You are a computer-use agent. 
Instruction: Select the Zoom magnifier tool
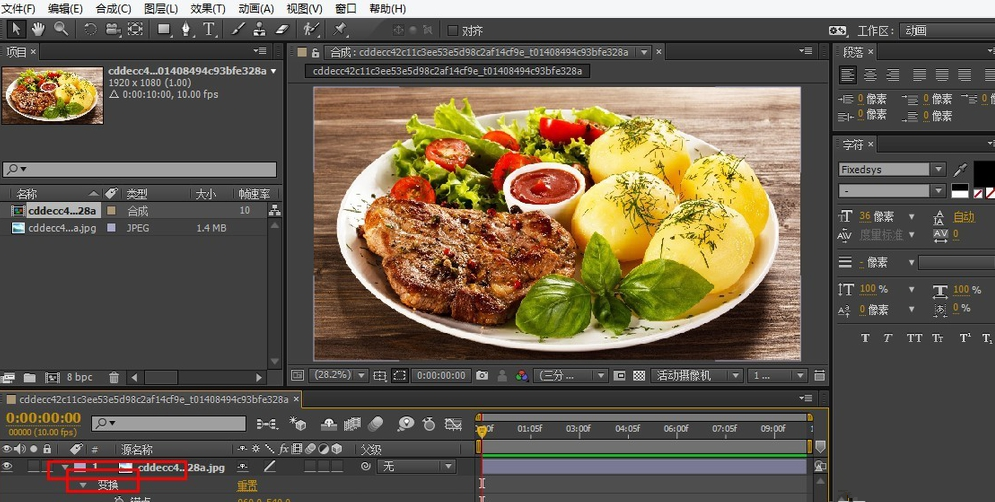tap(61, 29)
